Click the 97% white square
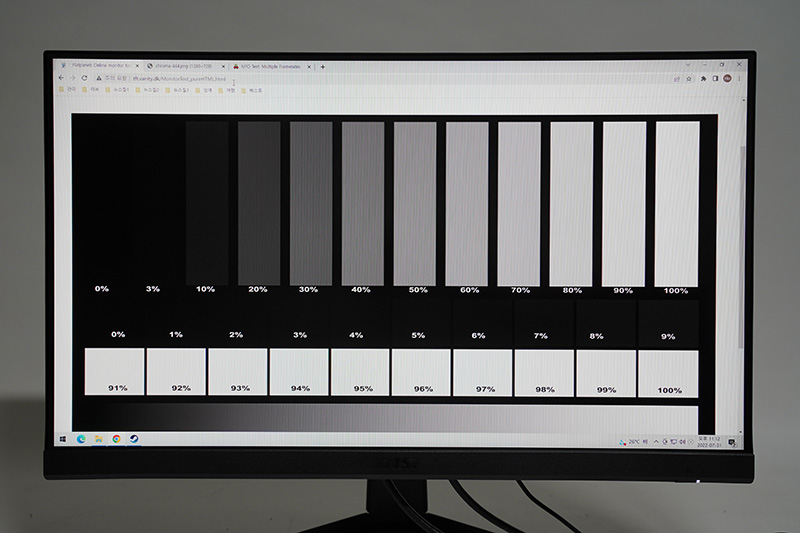The height and width of the screenshot is (533, 800). point(483,373)
